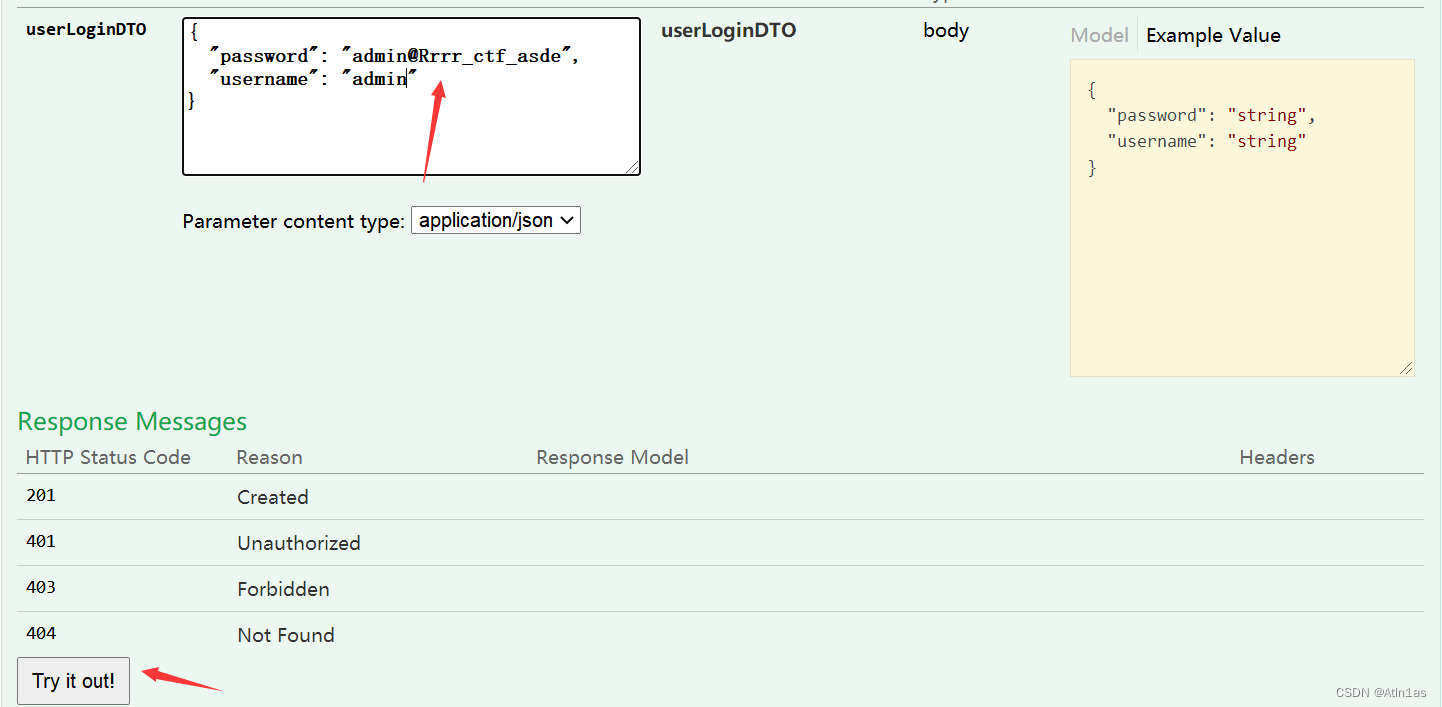The image size is (1442, 707).
Task: Click the Response Messages heading
Action: 131,421
